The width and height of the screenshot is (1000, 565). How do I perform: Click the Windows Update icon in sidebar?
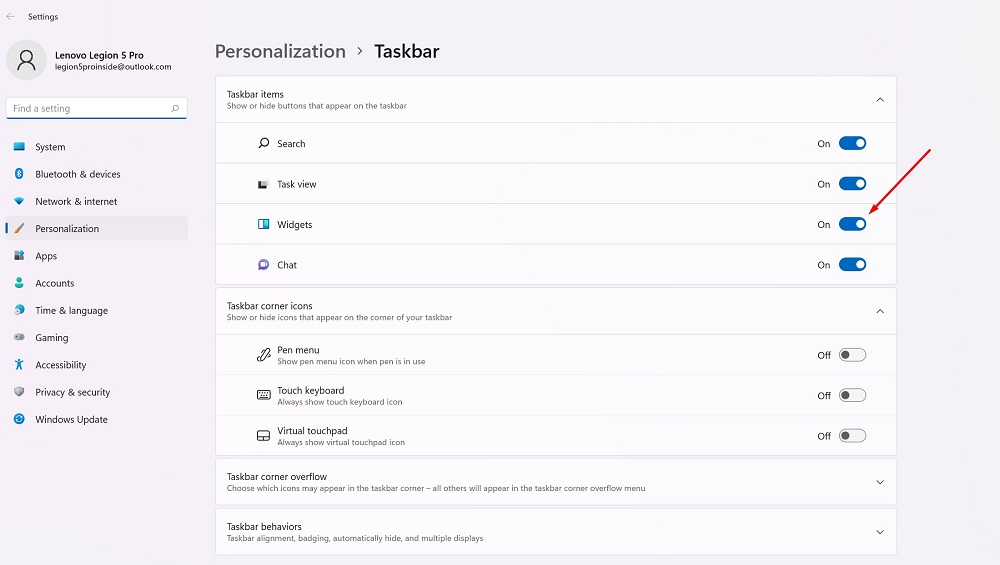(19, 419)
